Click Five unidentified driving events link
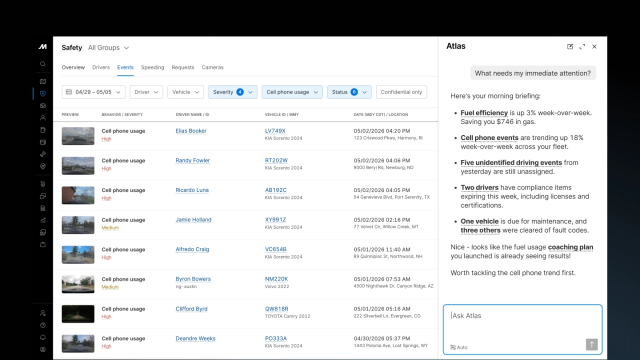This screenshot has height=360, width=640. (511, 163)
